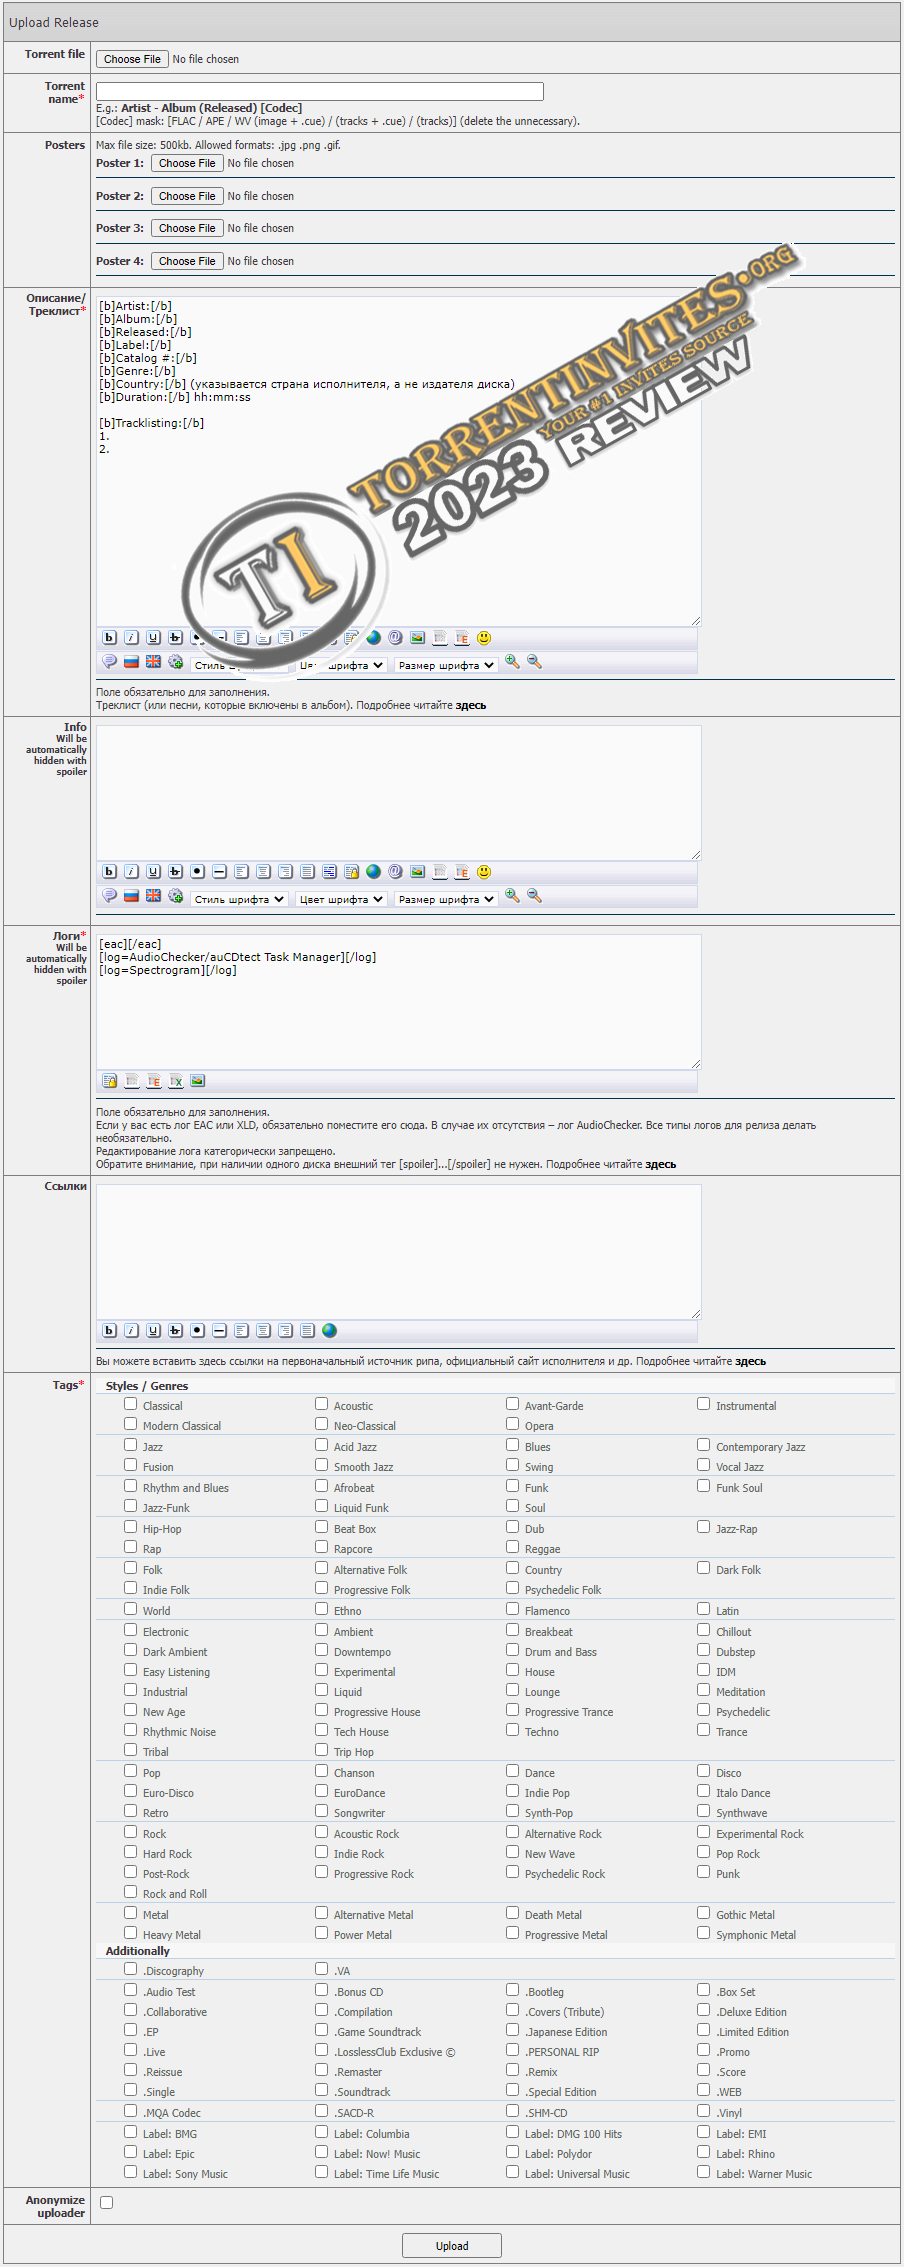
Task: Open Размер шрифта dropdown in the description editor
Action: (x=446, y=665)
